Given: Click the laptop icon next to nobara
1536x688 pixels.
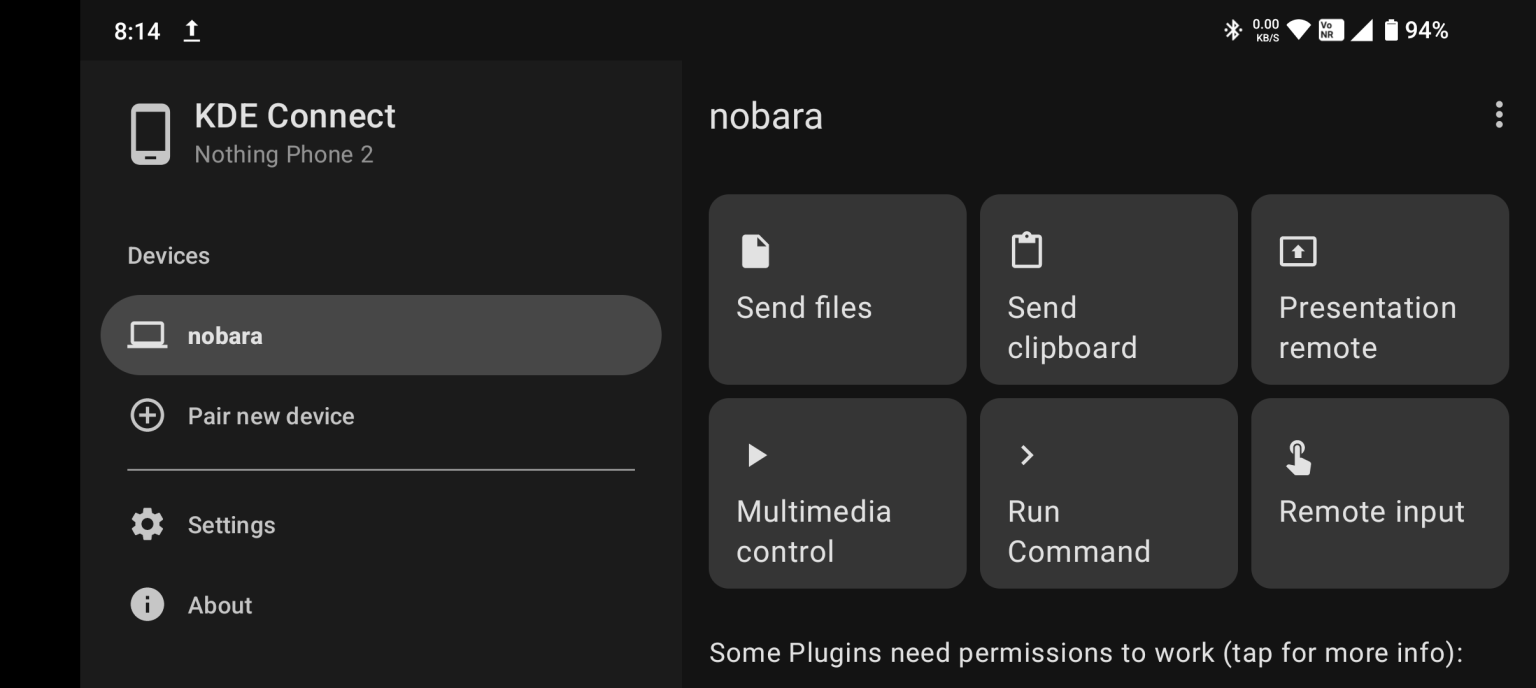Looking at the screenshot, I should point(148,335).
